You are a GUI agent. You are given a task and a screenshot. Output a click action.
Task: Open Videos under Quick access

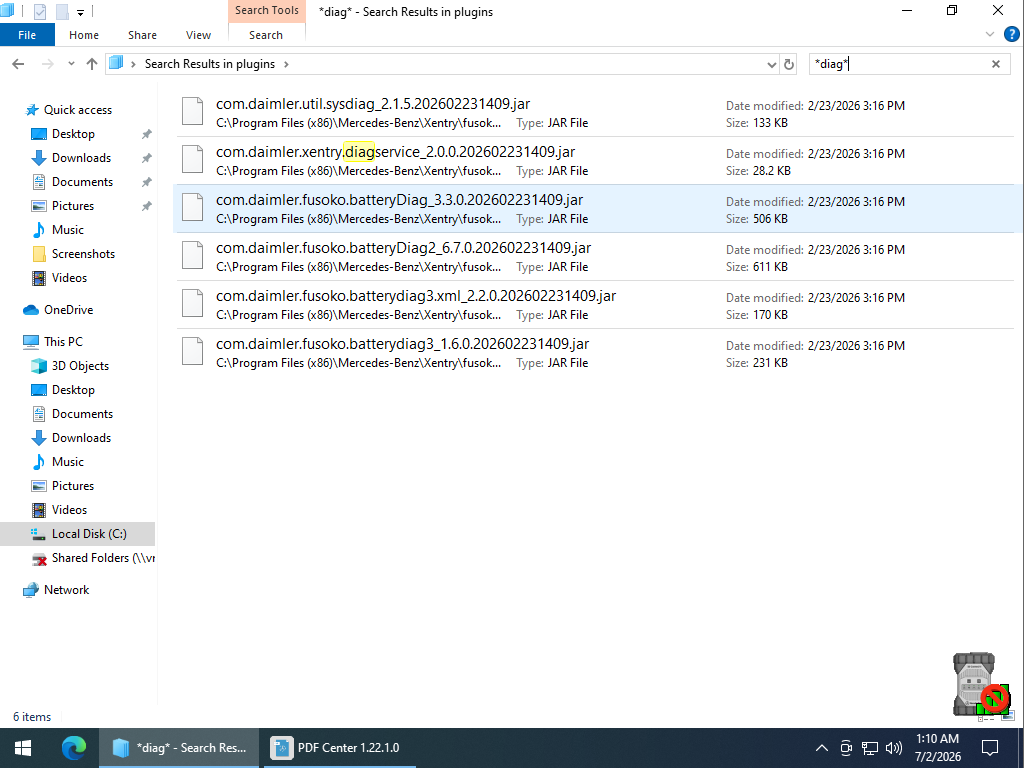[x=69, y=278]
